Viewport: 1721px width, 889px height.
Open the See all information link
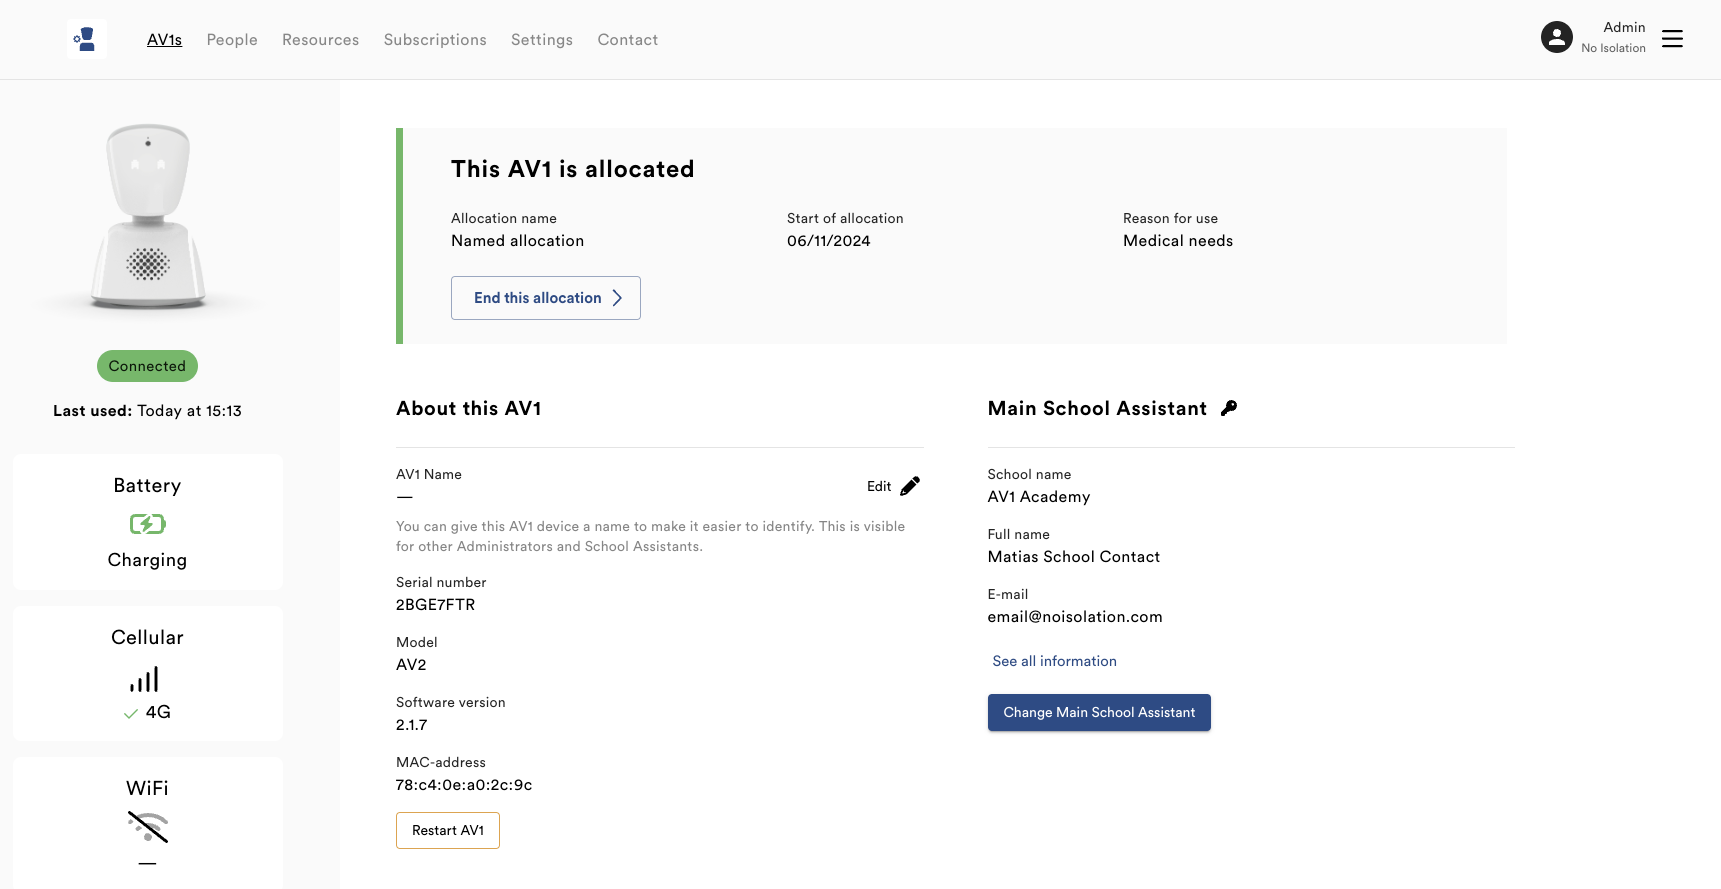coord(1055,661)
